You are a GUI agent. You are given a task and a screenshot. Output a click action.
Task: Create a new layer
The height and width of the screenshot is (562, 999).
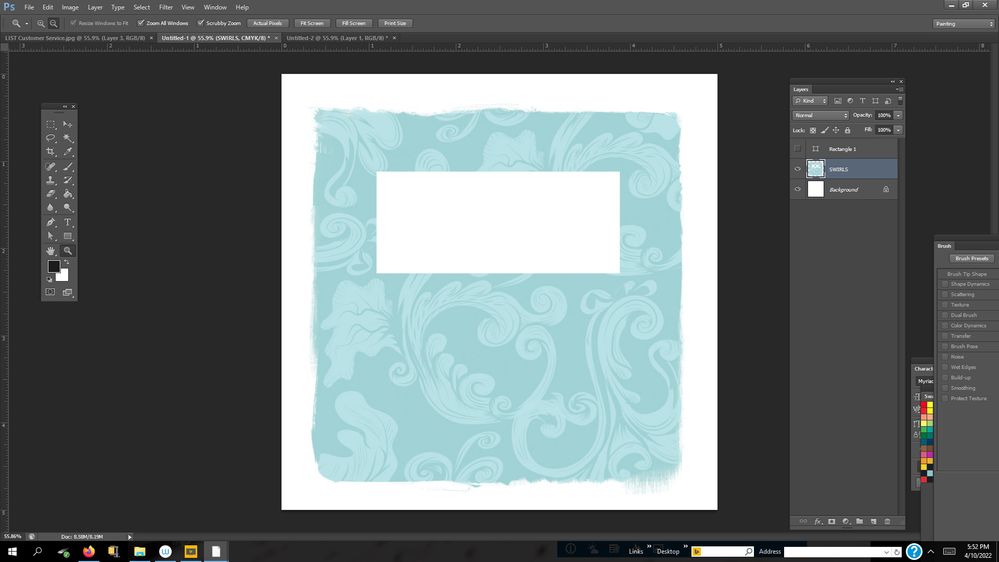873,521
